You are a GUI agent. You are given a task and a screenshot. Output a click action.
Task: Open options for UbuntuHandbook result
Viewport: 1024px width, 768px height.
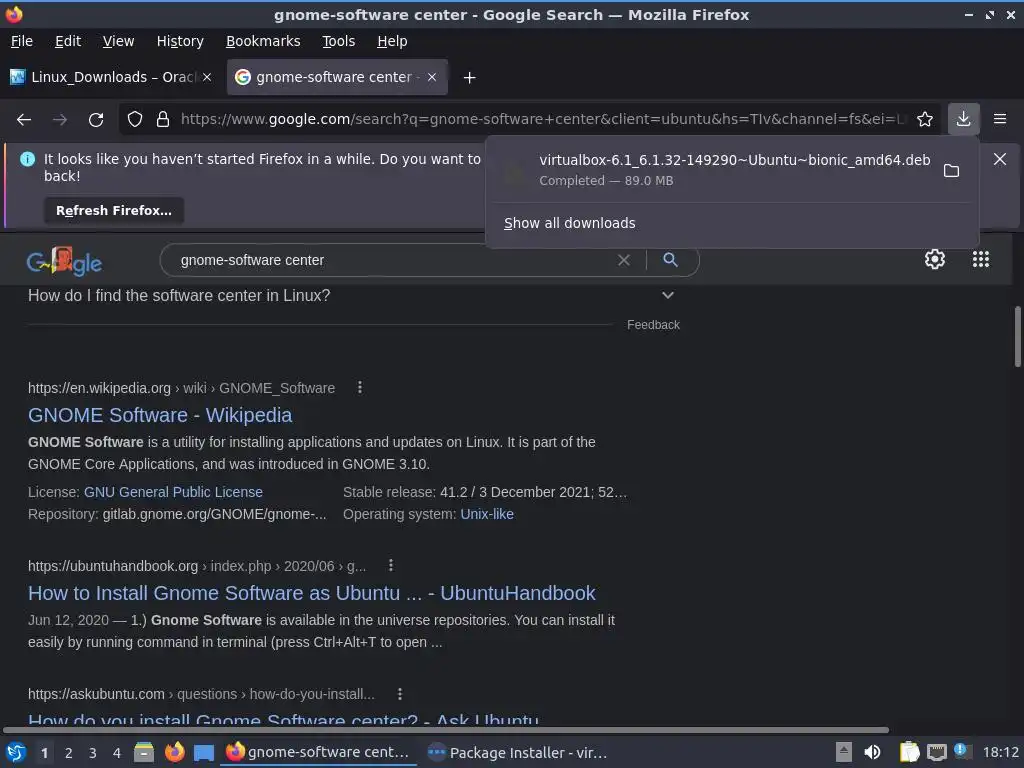click(391, 565)
